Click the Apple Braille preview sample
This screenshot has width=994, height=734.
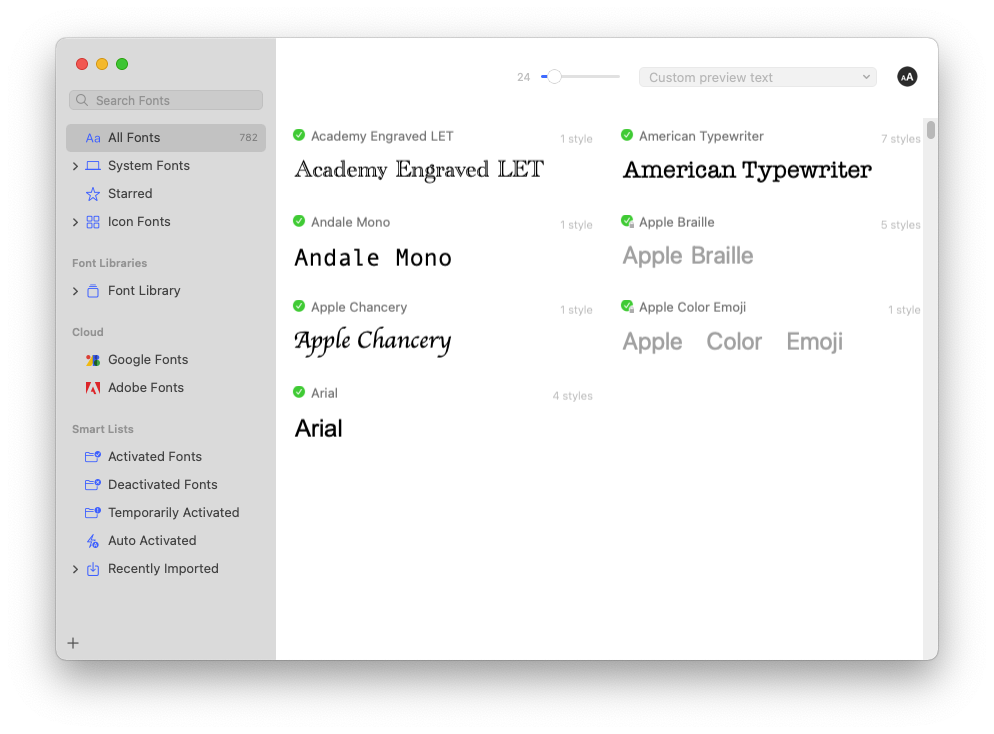(688, 255)
